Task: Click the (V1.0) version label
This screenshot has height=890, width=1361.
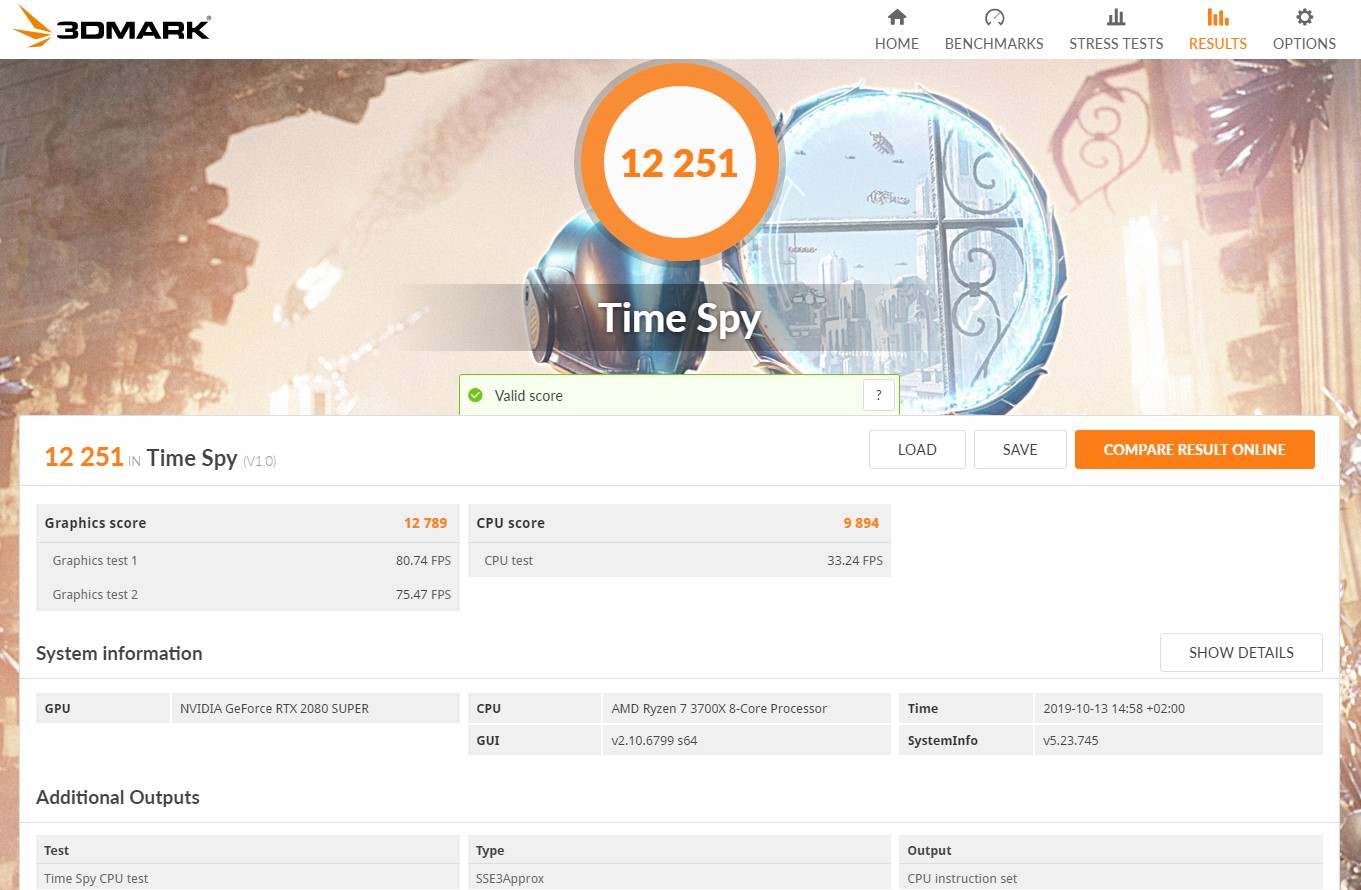Action: pyautogui.click(x=259, y=461)
